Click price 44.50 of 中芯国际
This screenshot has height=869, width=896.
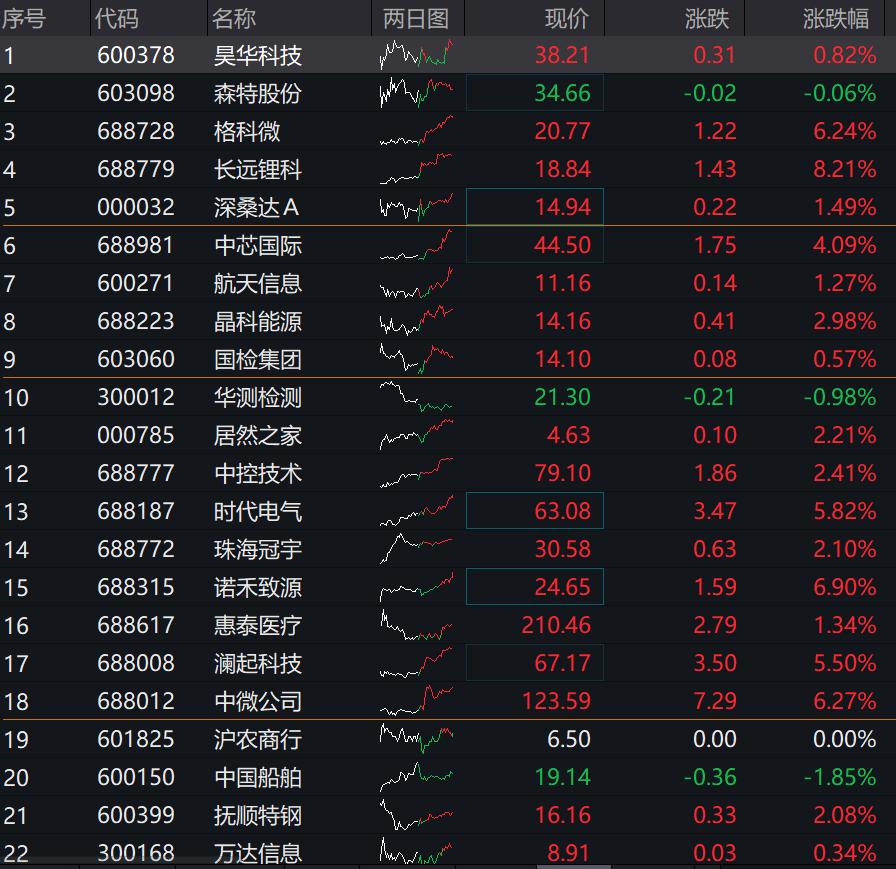coord(562,246)
